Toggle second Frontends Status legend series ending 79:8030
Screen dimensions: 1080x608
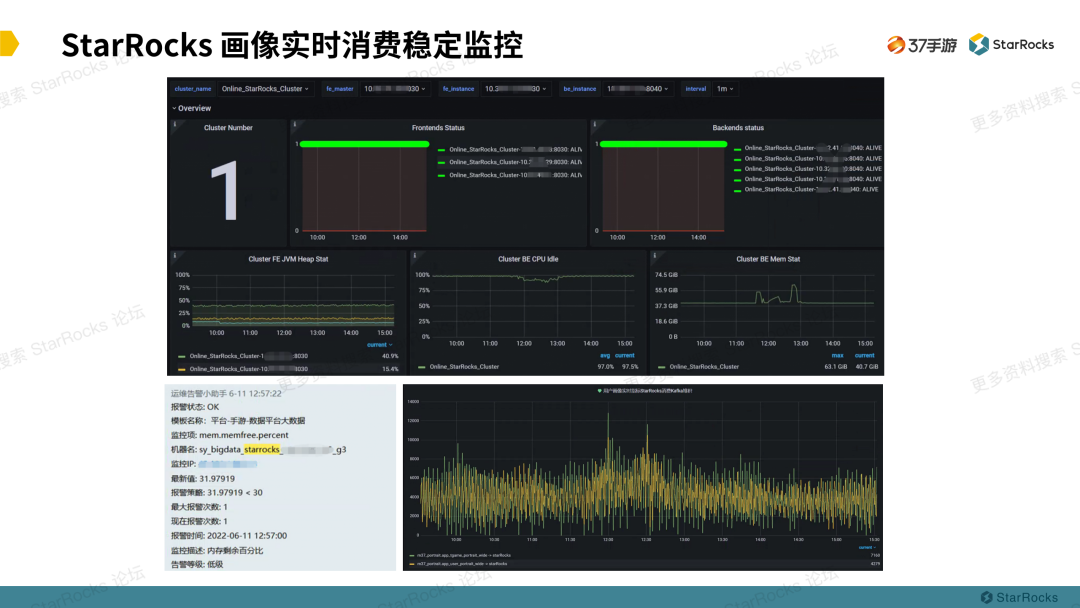[x=515, y=163]
